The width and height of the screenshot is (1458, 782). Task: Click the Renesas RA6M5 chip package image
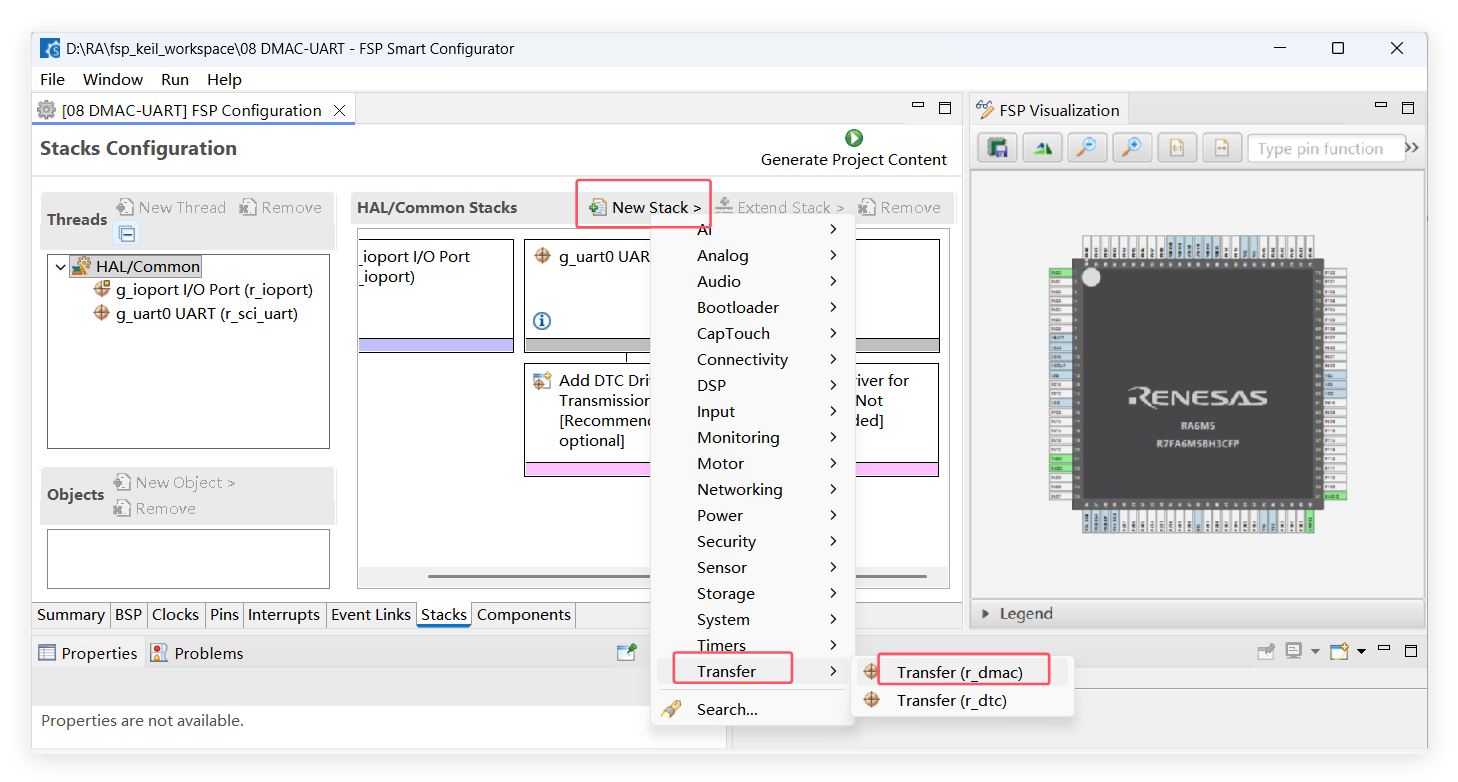[x=1198, y=385]
